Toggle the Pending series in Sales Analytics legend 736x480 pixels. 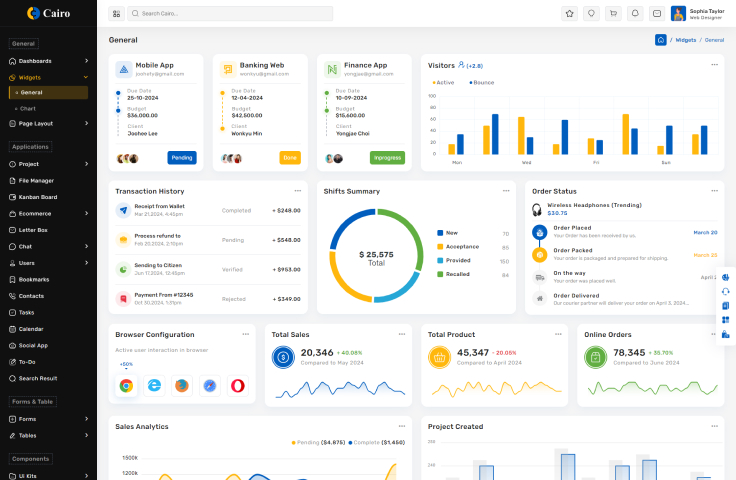click(318, 442)
